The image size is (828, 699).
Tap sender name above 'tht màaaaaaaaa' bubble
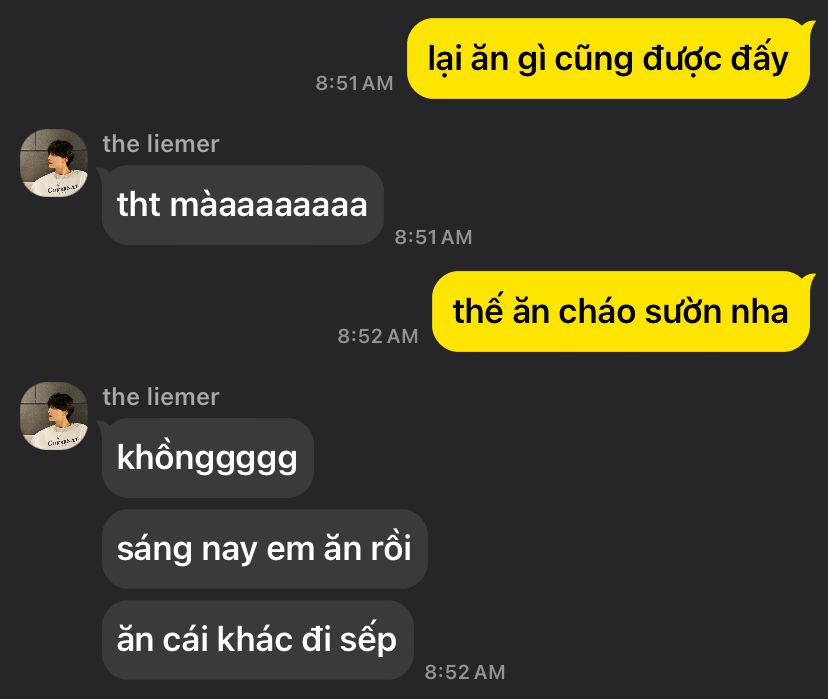point(161,144)
